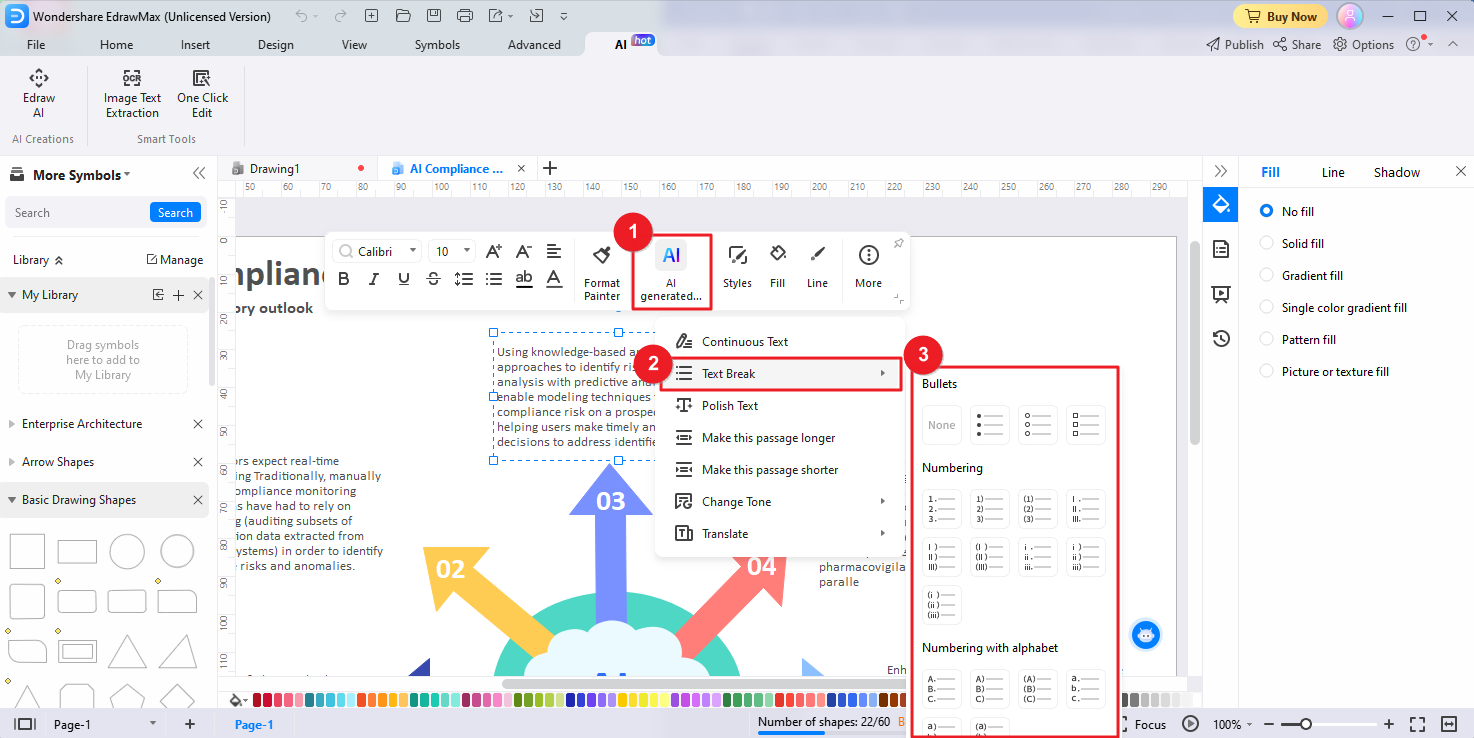Decrease the font size

tap(524, 251)
